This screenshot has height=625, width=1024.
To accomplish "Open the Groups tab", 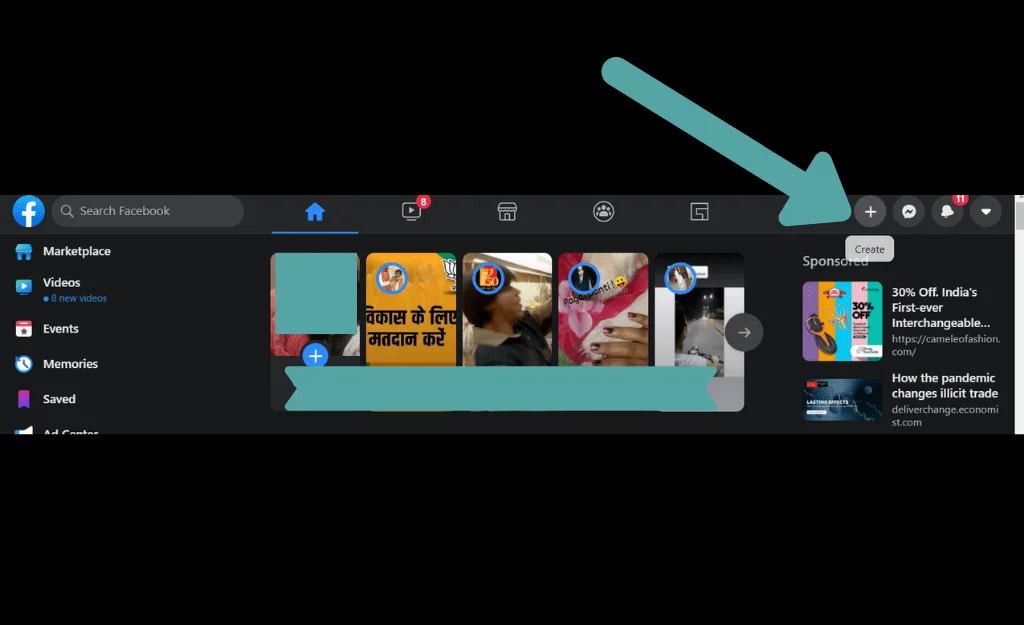I will (603, 212).
